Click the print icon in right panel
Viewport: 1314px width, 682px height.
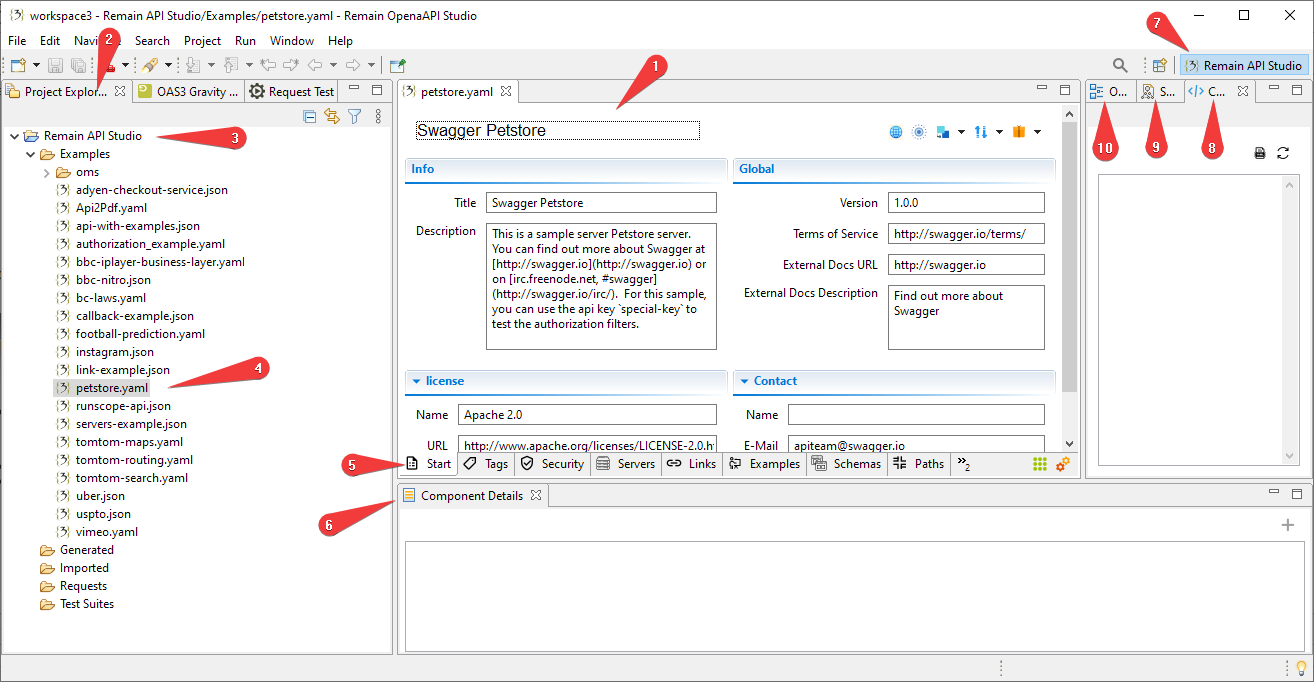(x=1260, y=153)
